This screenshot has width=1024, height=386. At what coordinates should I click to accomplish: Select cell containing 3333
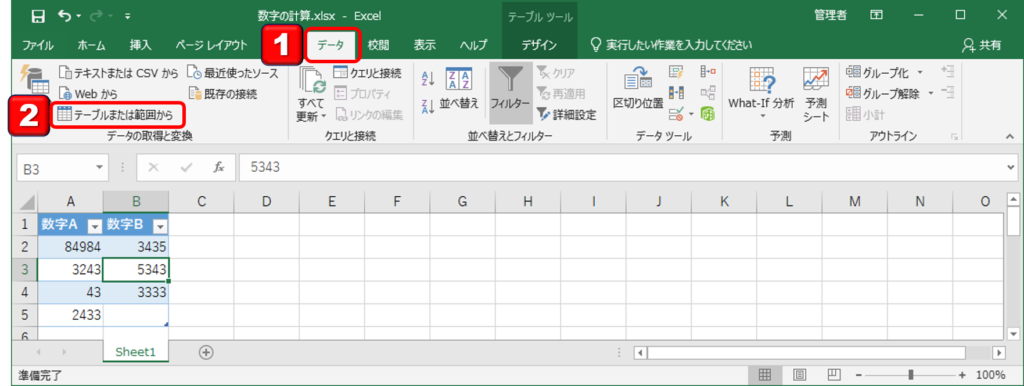click(x=136, y=293)
